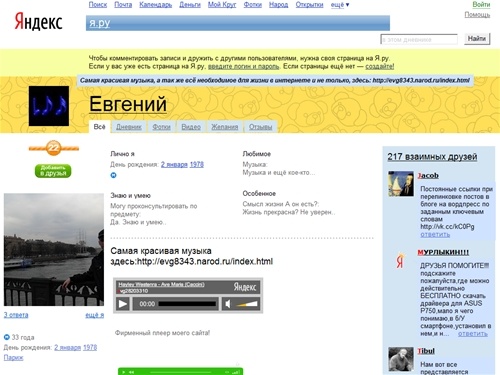Click the введите логин и пароль link
The image size is (500, 375).
pos(243,66)
